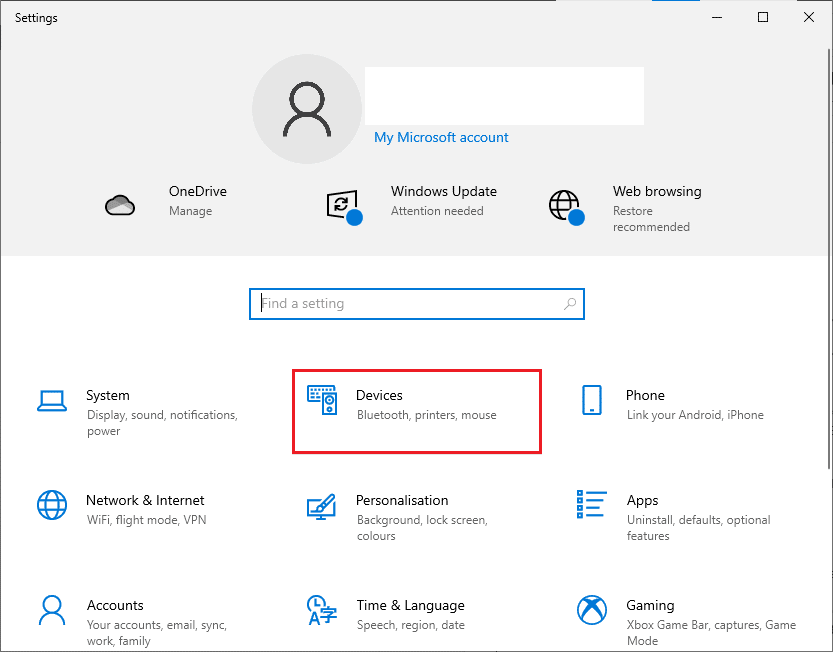Click the Apps category title
833x652 pixels.
tap(642, 501)
